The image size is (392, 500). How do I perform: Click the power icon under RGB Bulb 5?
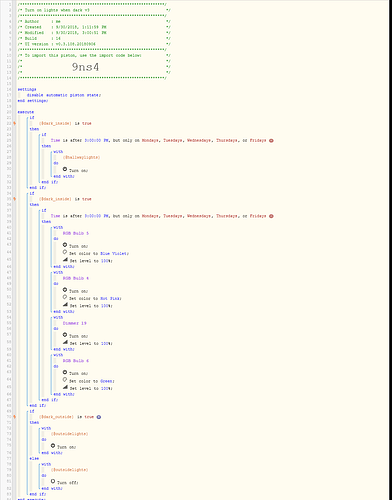pyautogui.click(x=65, y=245)
